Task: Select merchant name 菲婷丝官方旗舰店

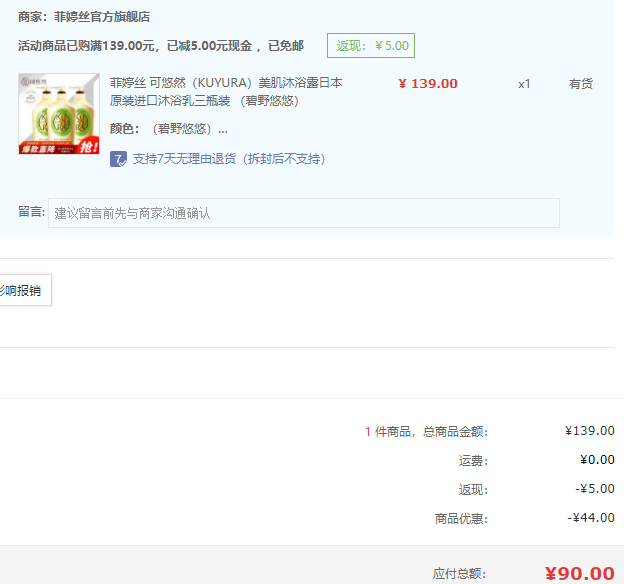Action: coord(102,17)
